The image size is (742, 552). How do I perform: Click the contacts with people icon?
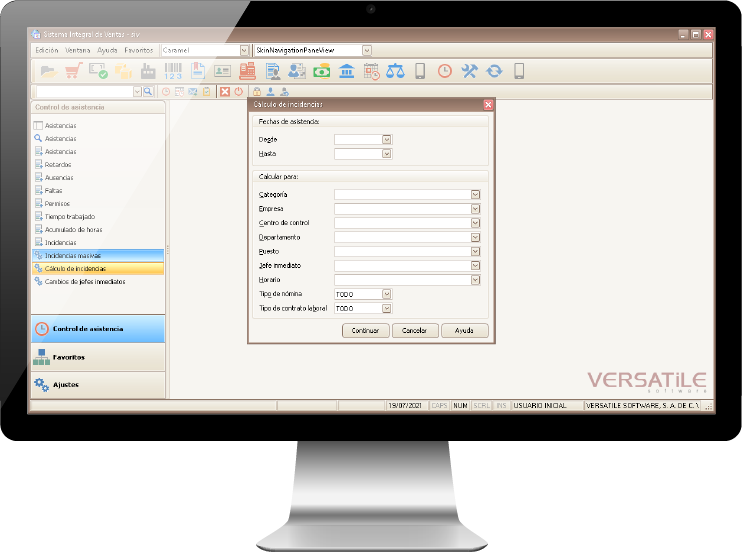click(297, 71)
